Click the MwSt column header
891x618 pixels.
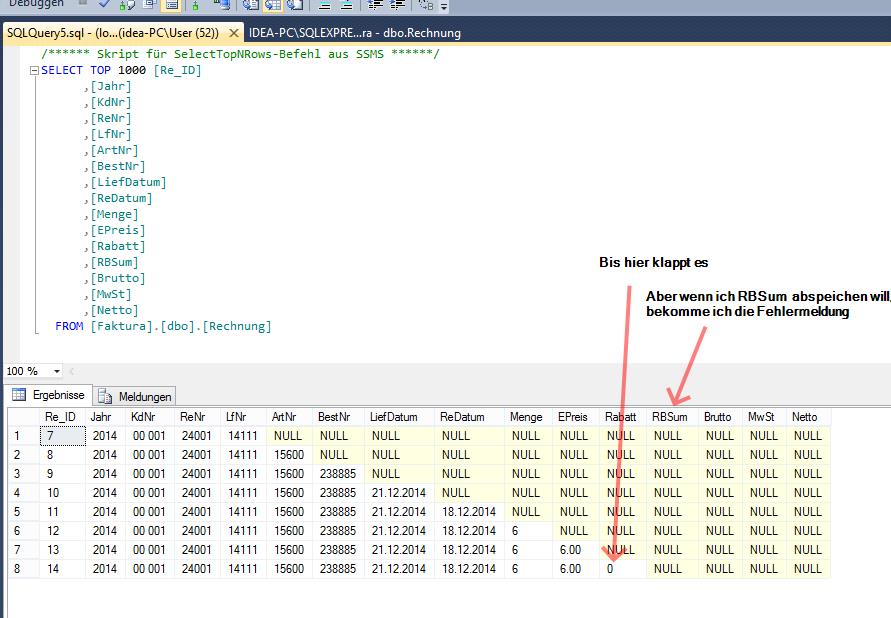coord(764,417)
